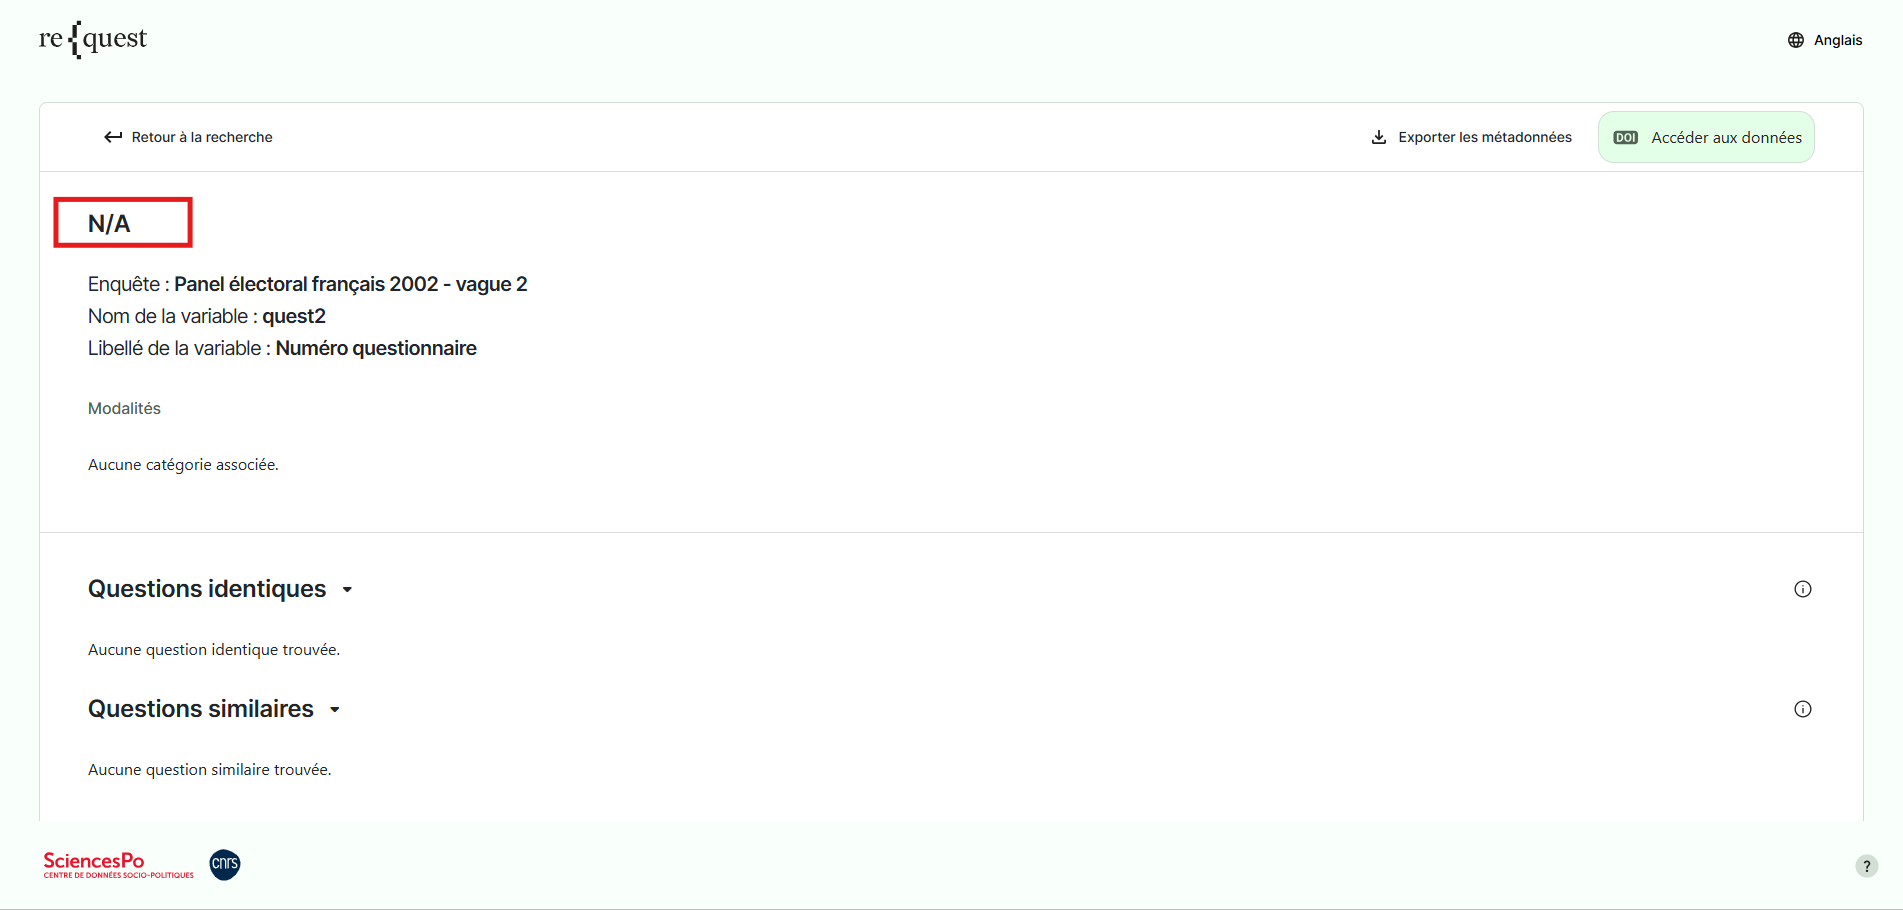1903x910 pixels.
Task: Click the re{quest logo
Action: [x=93, y=39]
